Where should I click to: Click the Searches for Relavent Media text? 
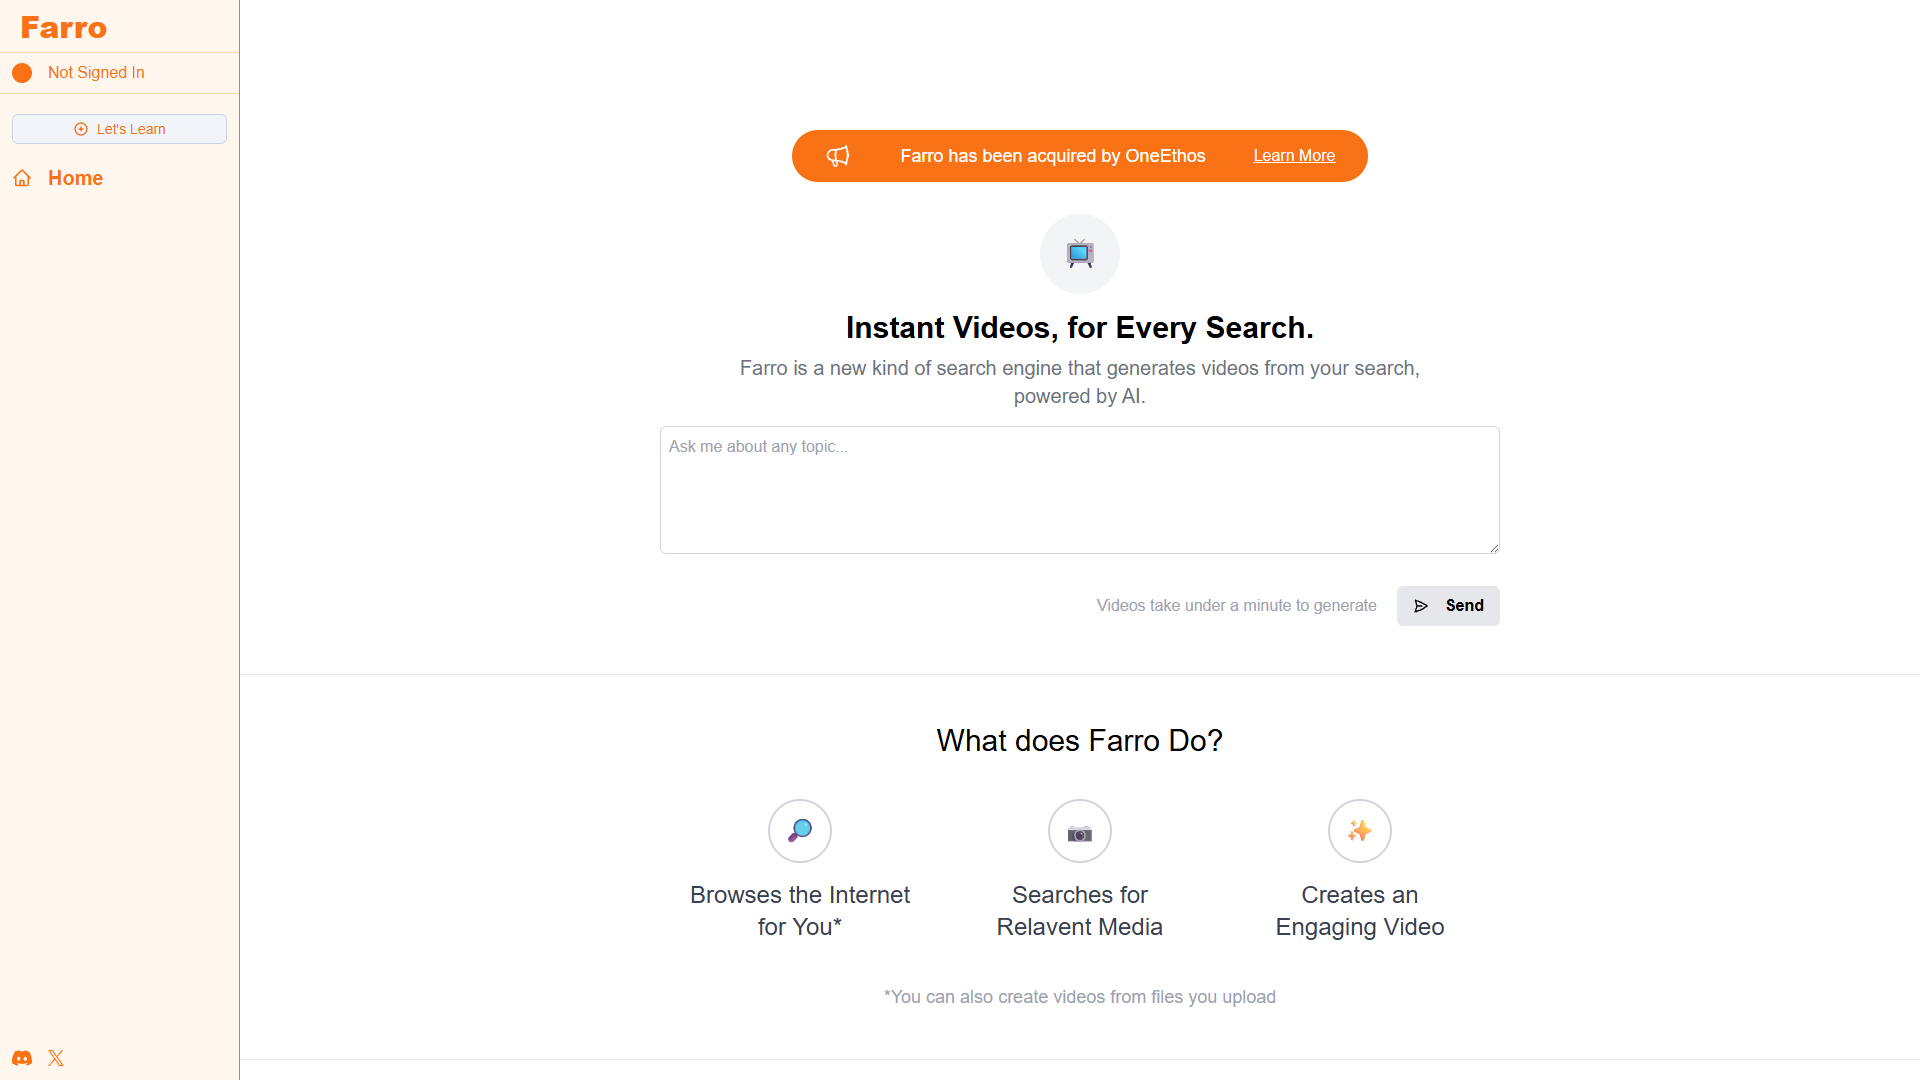(x=1080, y=911)
